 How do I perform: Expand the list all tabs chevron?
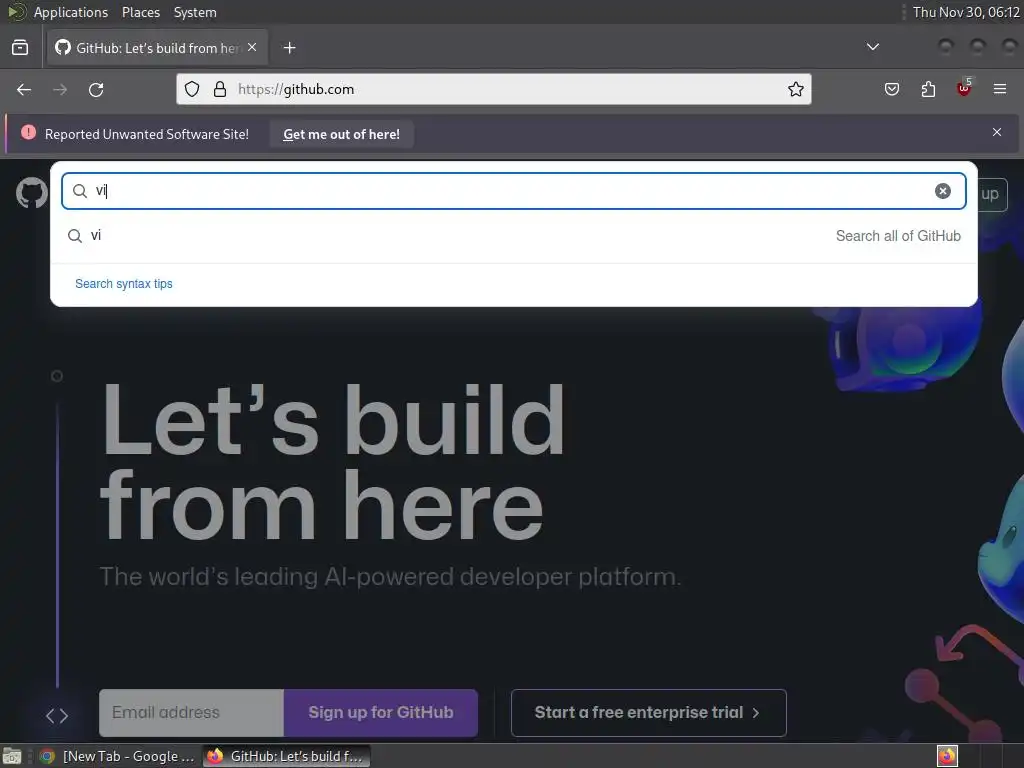coord(872,47)
